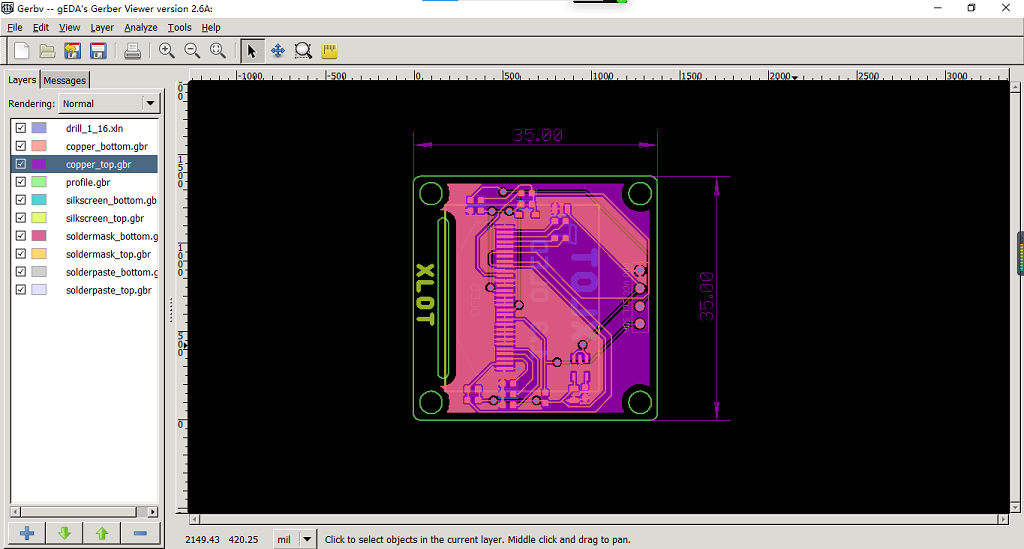The height and width of the screenshot is (549, 1024).
Task: Open the Analyze menu
Action: point(140,27)
